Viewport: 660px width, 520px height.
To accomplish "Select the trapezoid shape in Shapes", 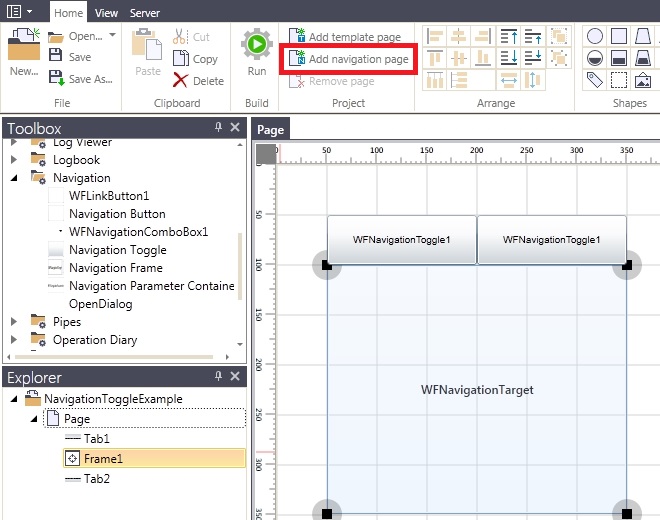I will [645, 36].
